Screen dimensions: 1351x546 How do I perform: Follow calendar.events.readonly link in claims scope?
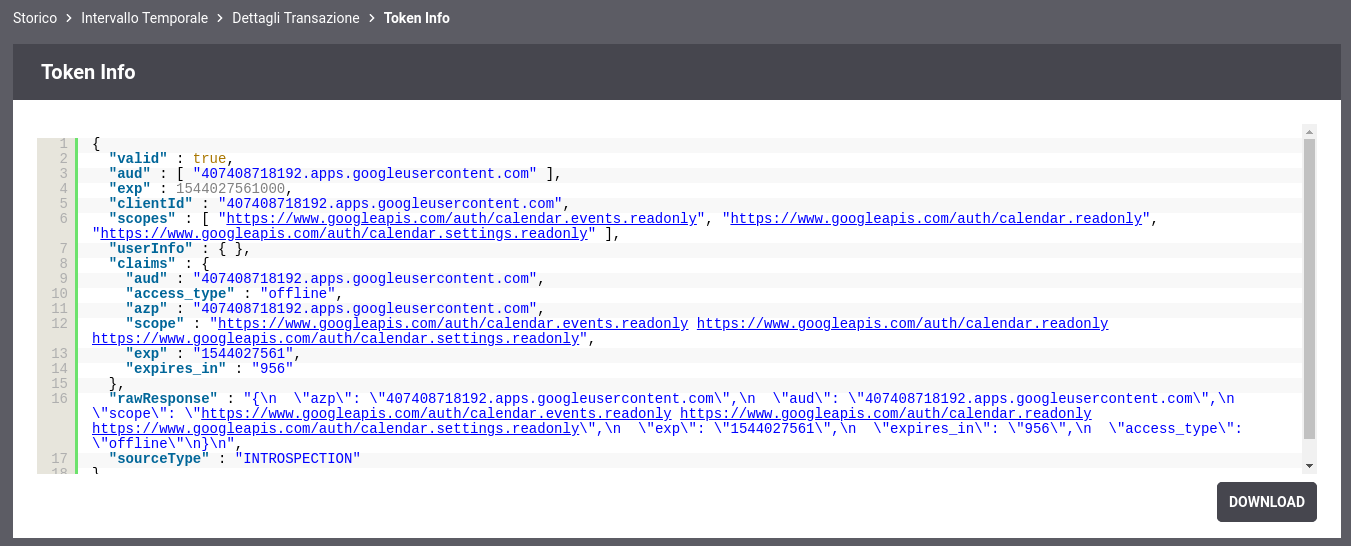point(453,323)
